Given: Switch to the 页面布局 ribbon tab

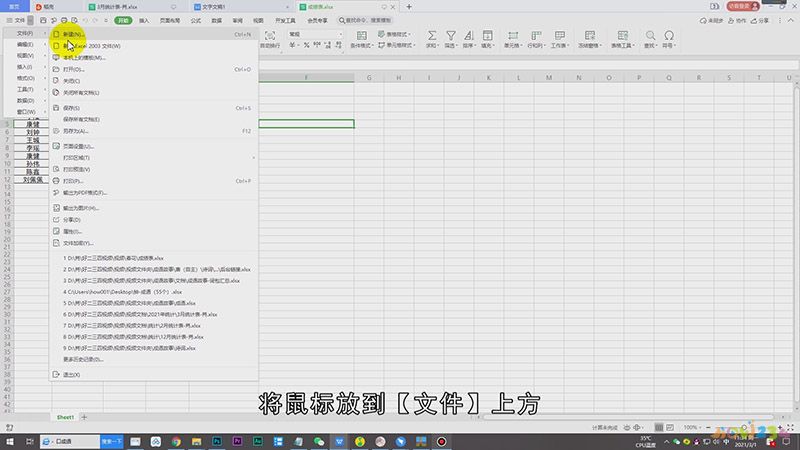Looking at the screenshot, I should click(170, 20).
